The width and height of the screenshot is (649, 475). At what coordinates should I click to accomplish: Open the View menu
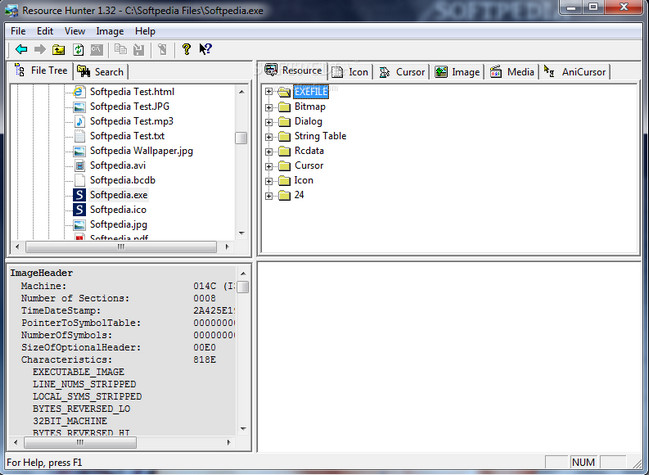pyautogui.click(x=75, y=31)
